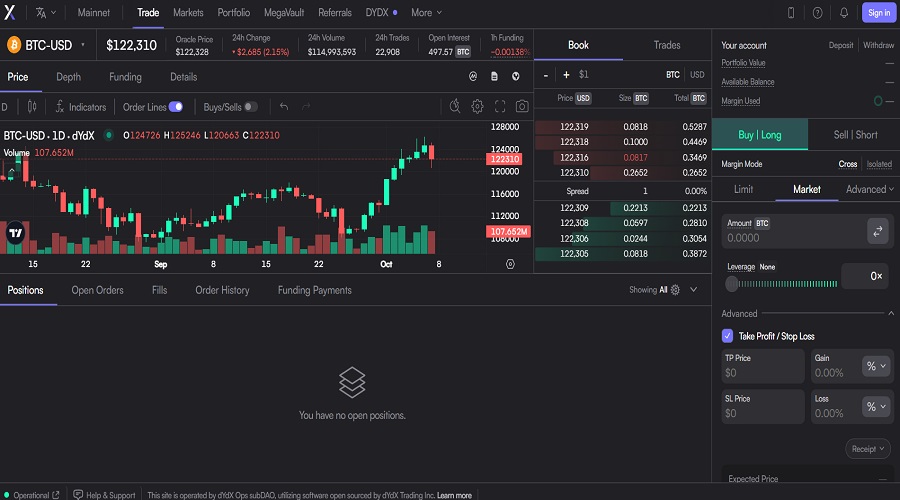Click the TP Price field

(763, 366)
